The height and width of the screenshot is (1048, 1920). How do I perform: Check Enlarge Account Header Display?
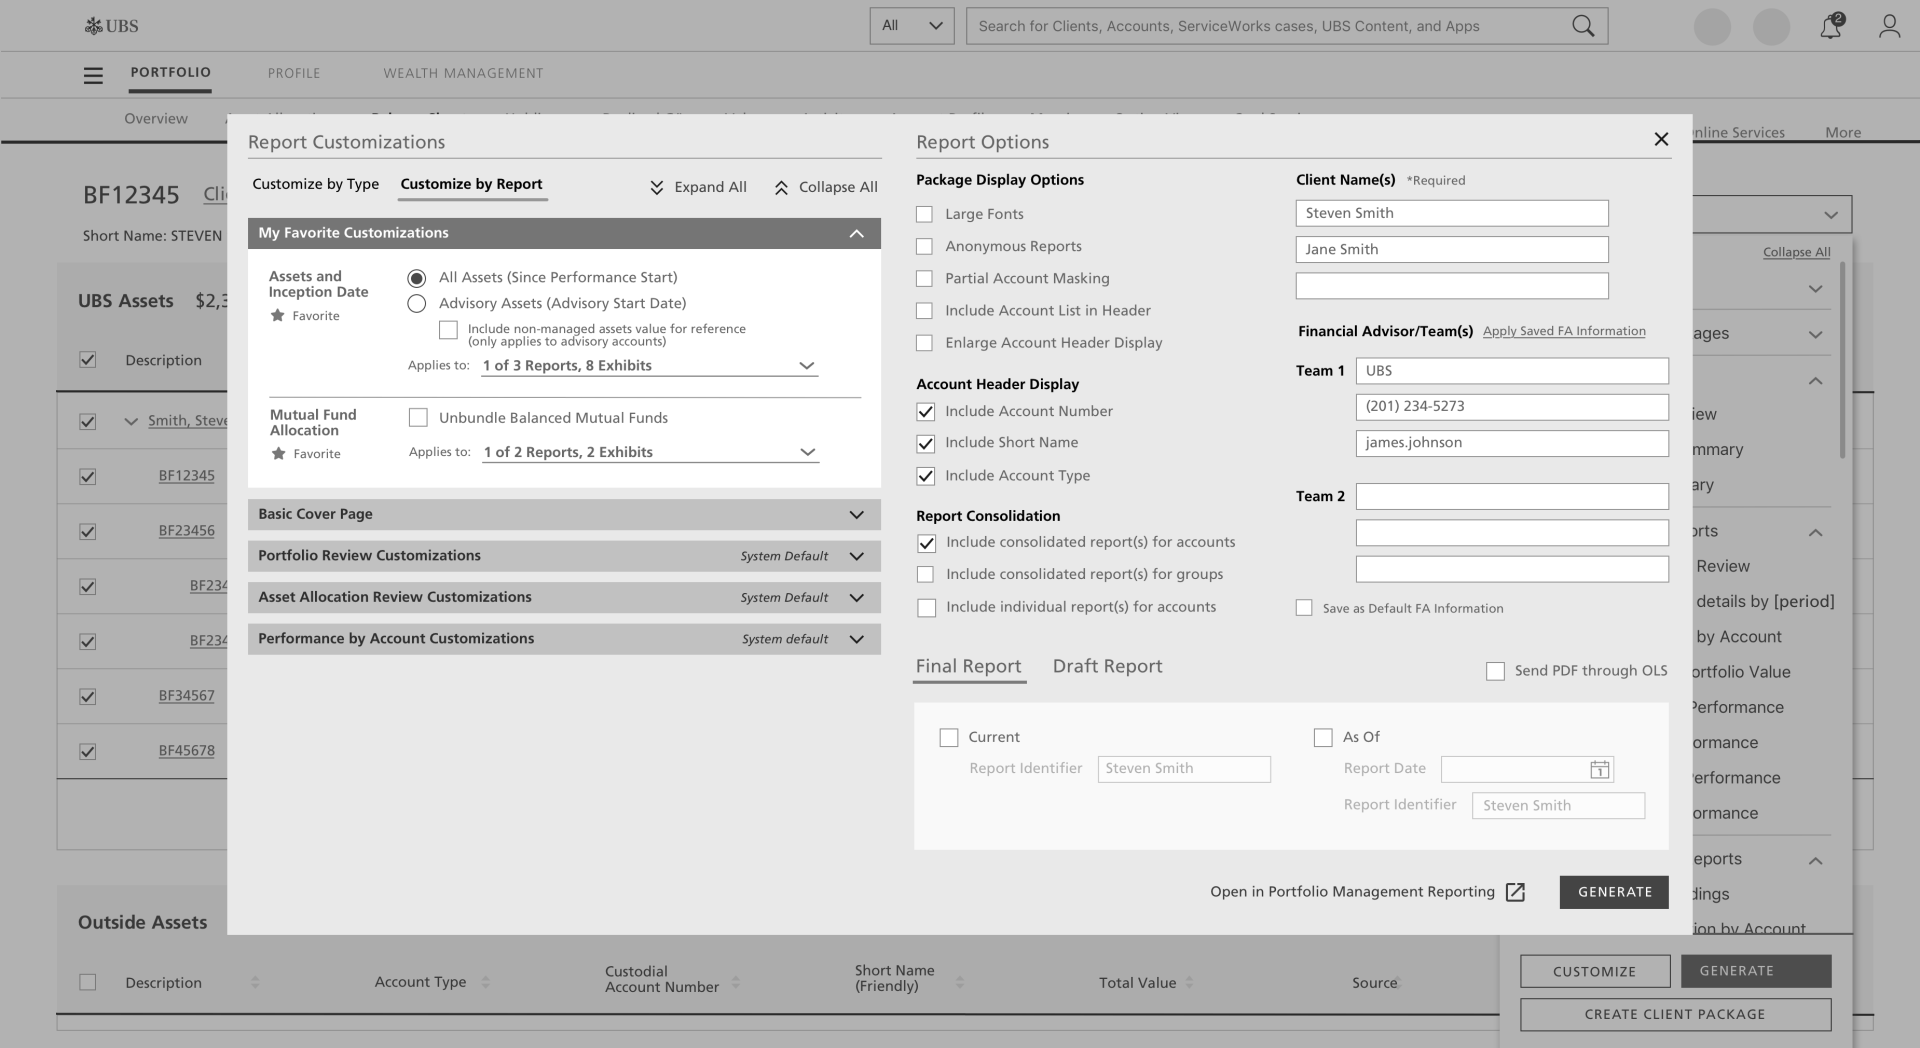[924, 343]
